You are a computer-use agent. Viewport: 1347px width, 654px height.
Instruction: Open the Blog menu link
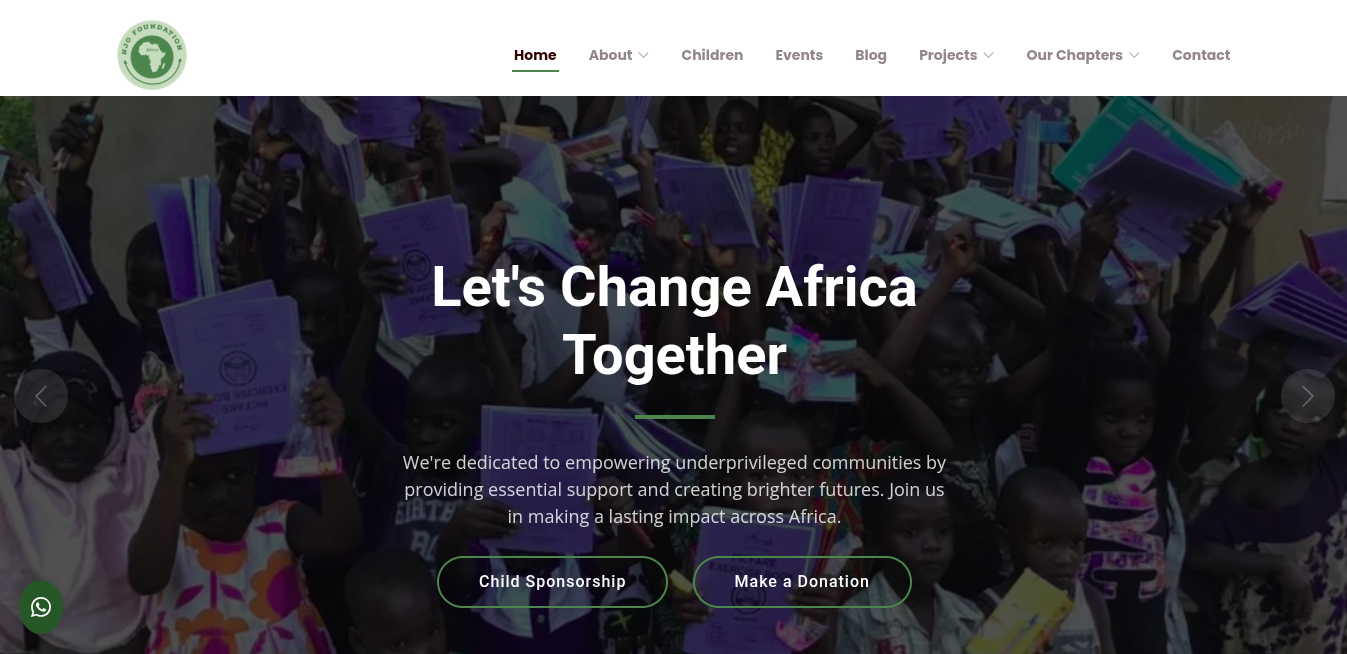coord(871,55)
